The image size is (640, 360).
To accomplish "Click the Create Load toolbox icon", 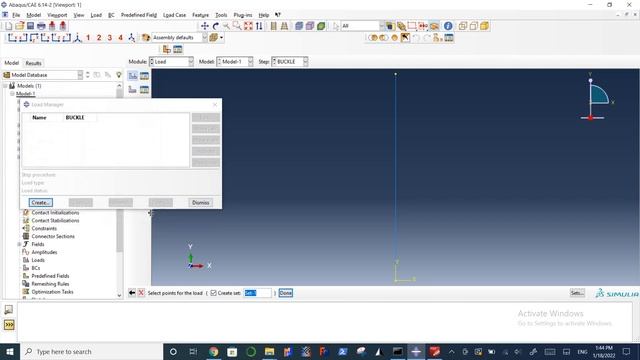I will [133, 76].
